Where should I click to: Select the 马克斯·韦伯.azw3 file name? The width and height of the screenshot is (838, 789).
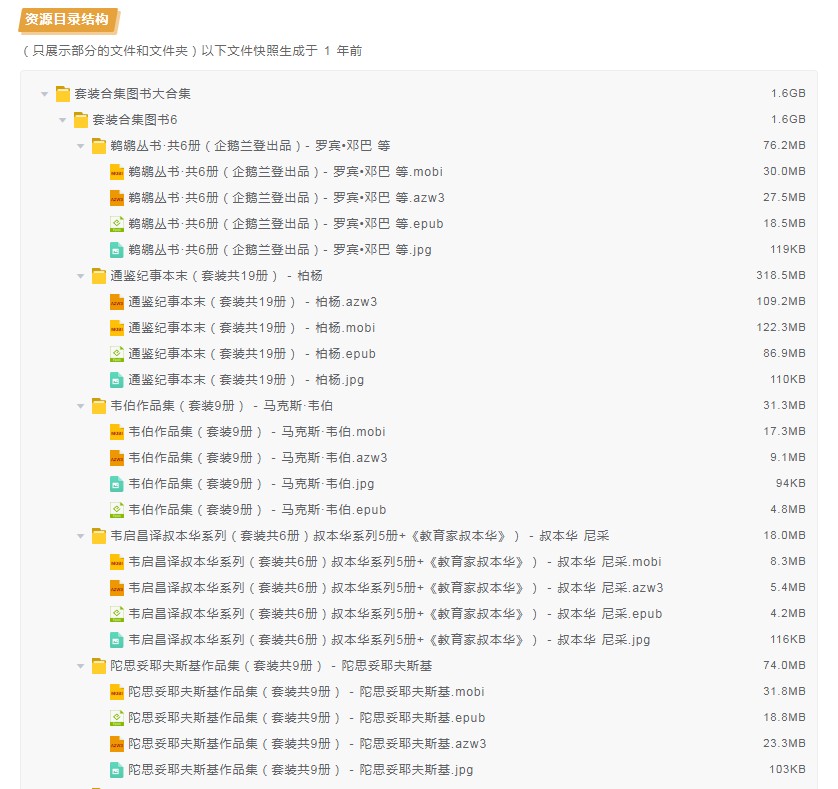[x=258, y=458]
